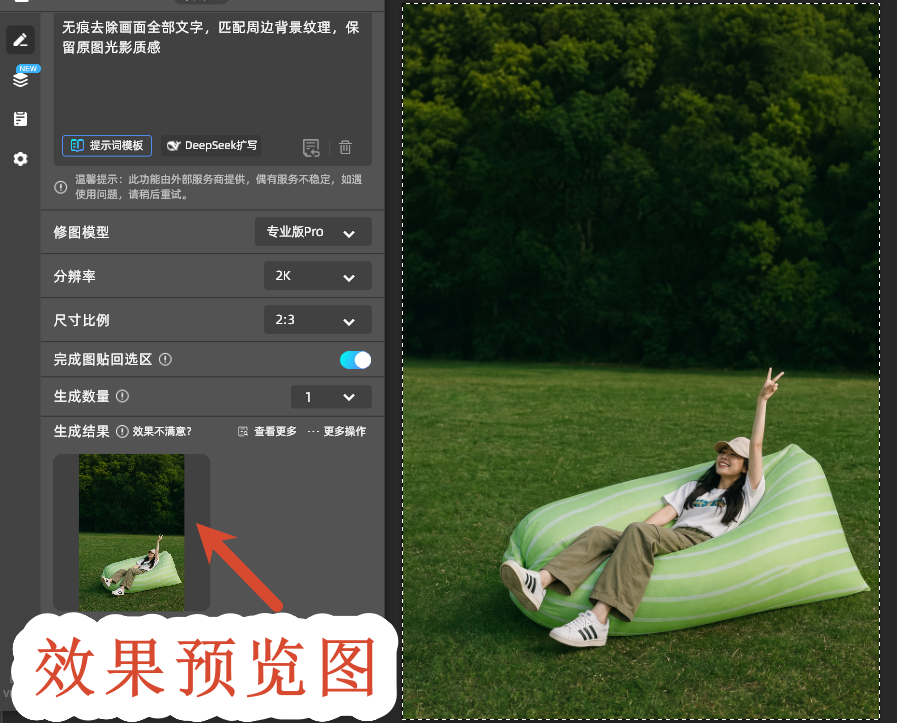Image resolution: width=897 pixels, height=723 pixels.
Task: Click the prompt history icon beside trash
Action: click(x=311, y=148)
